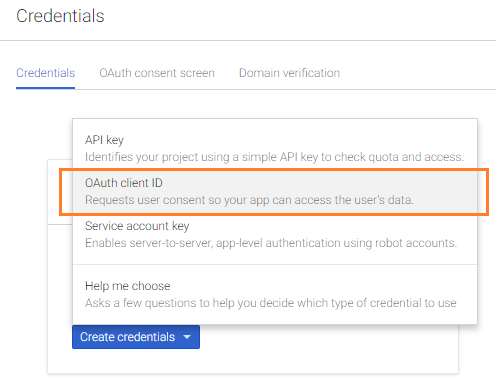
Task: Click 'Requests user consent' description text
Action: 249,200
